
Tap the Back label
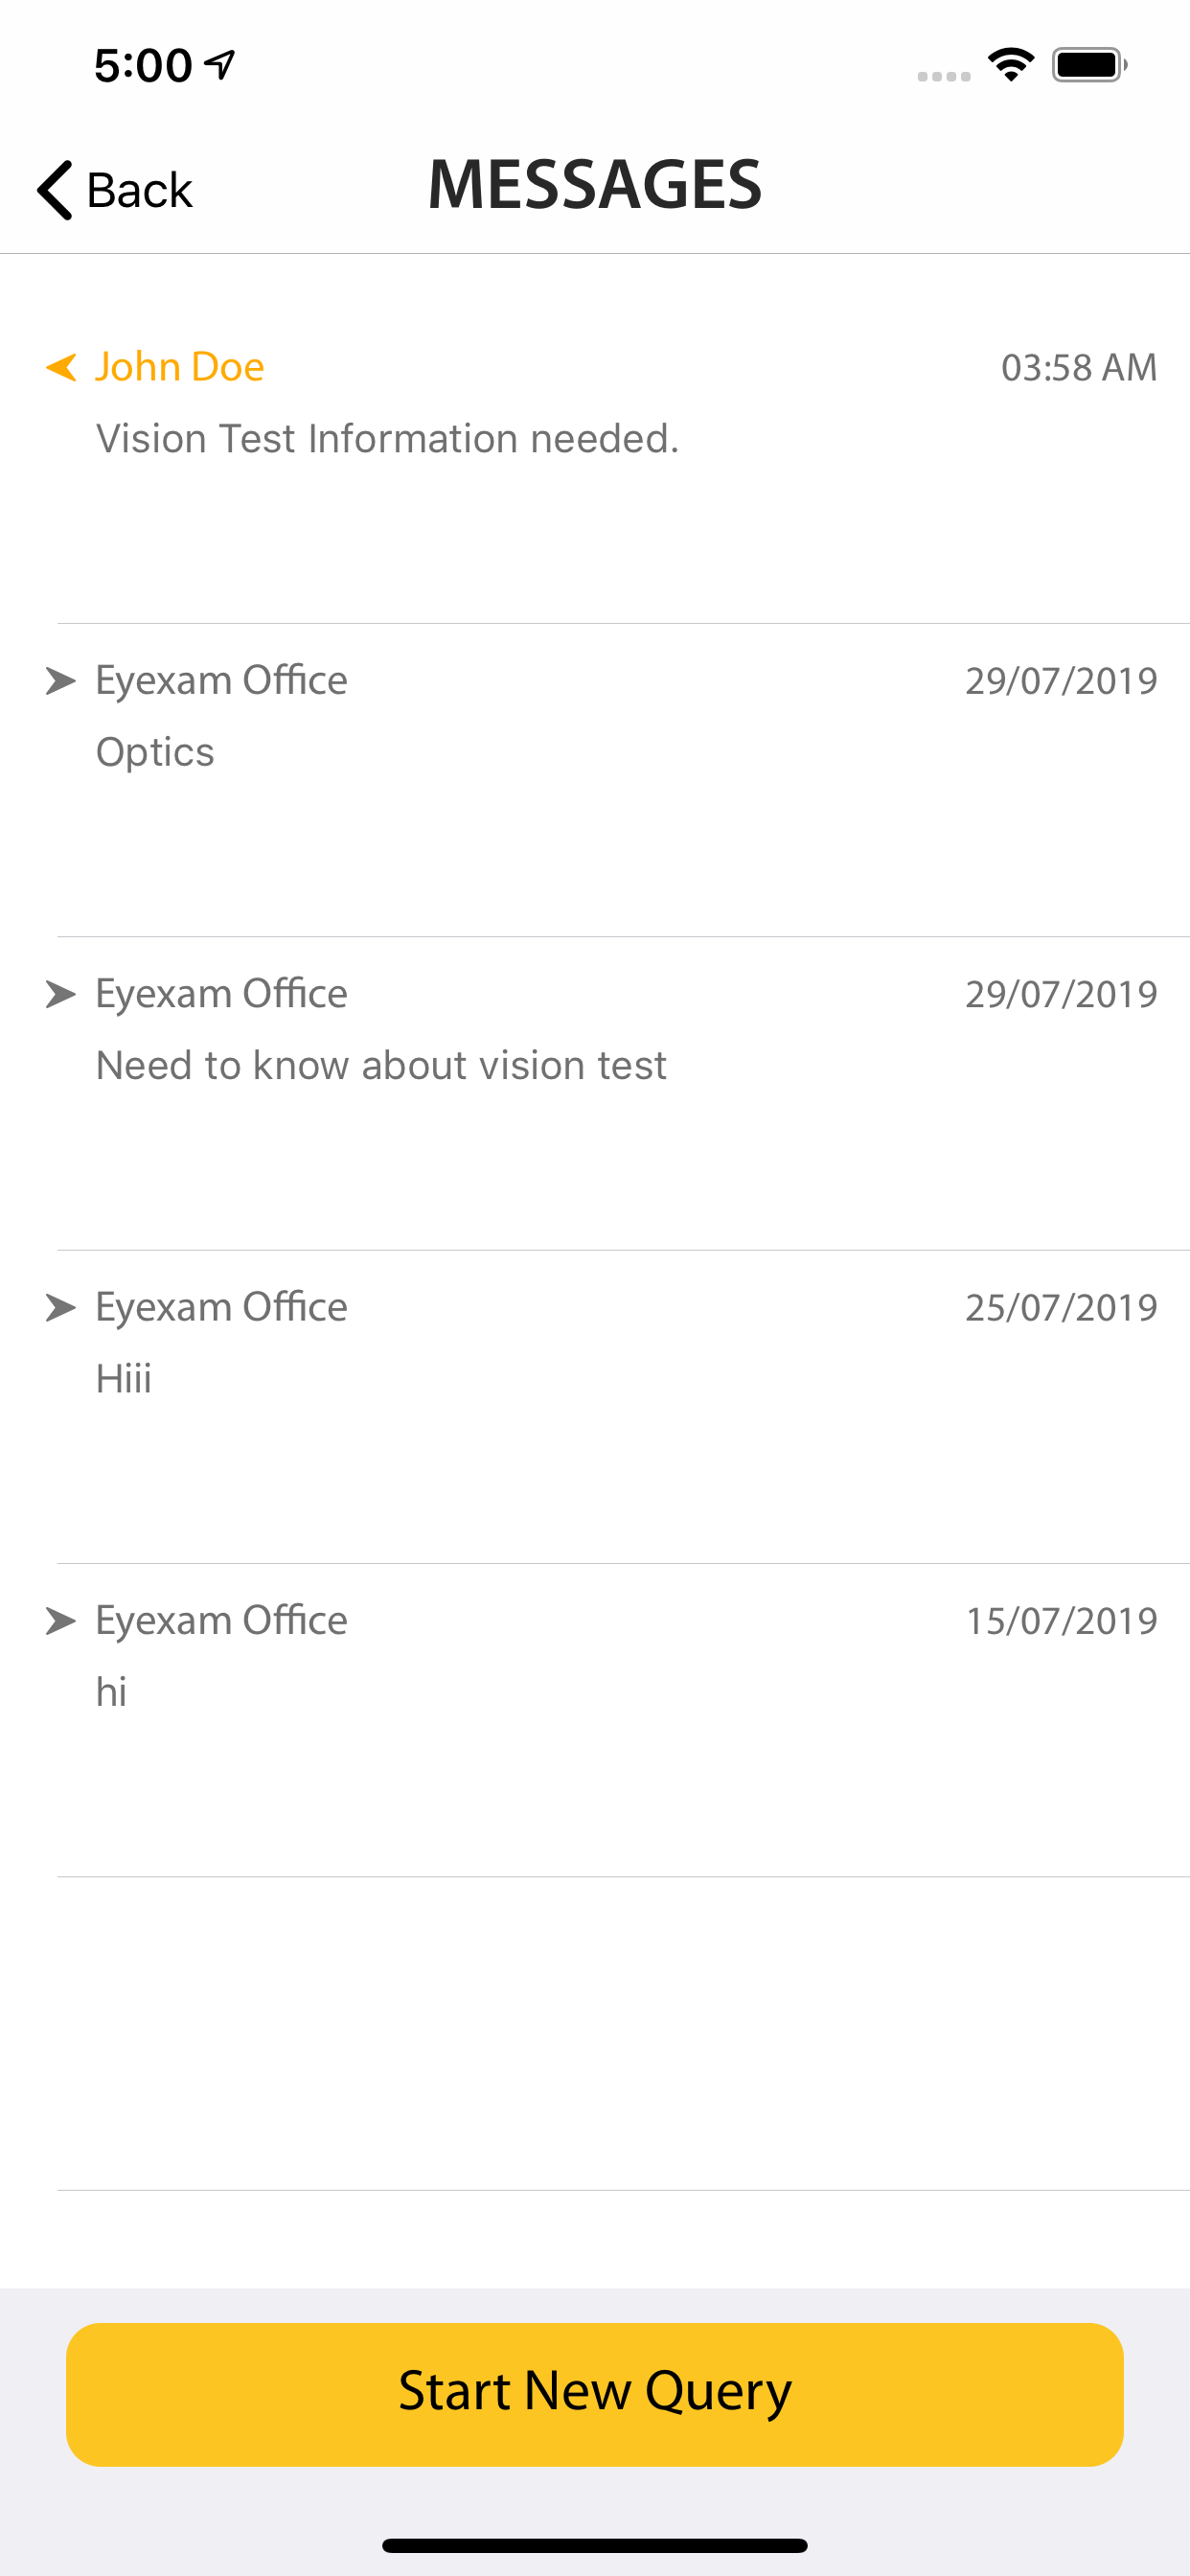(139, 190)
